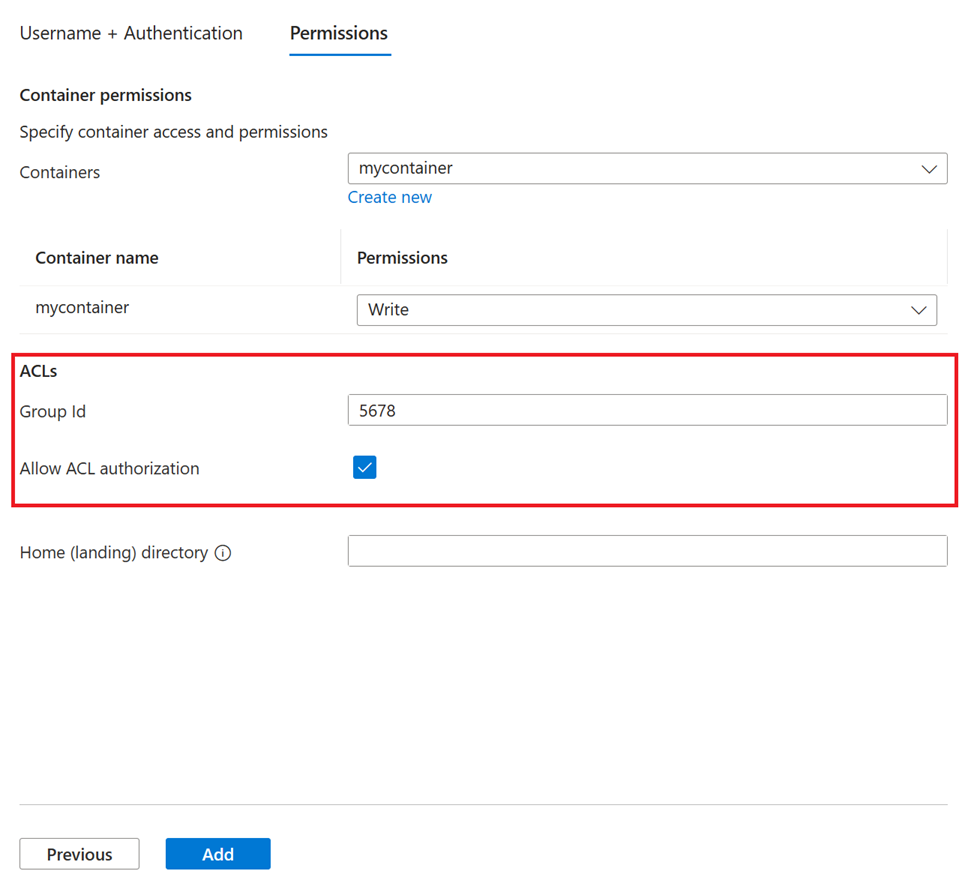The height and width of the screenshot is (886, 965).
Task: Switch to the Username + Authentication tab
Action: [130, 33]
